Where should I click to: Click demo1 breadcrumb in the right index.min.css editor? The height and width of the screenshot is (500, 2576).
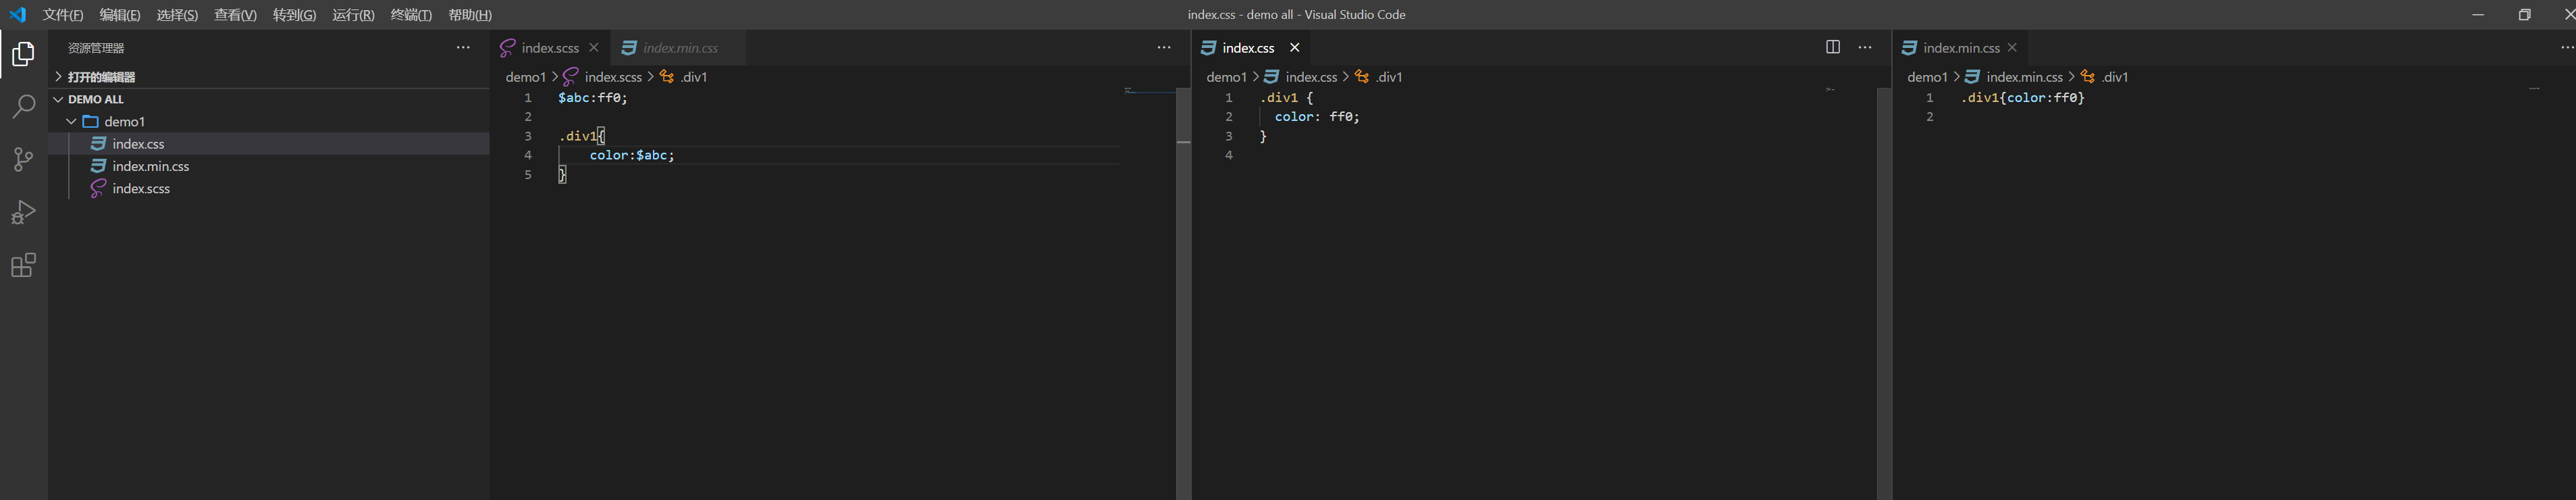(1927, 77)
